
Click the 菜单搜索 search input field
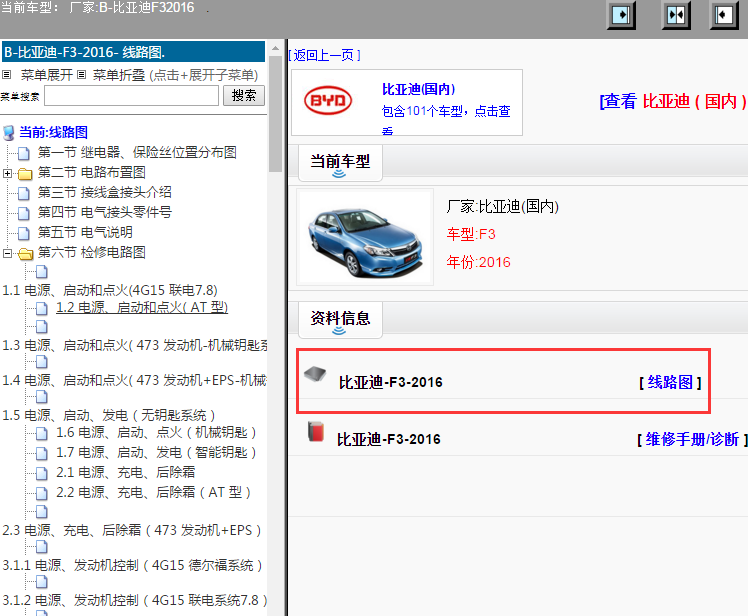click(x=132, y=96)
